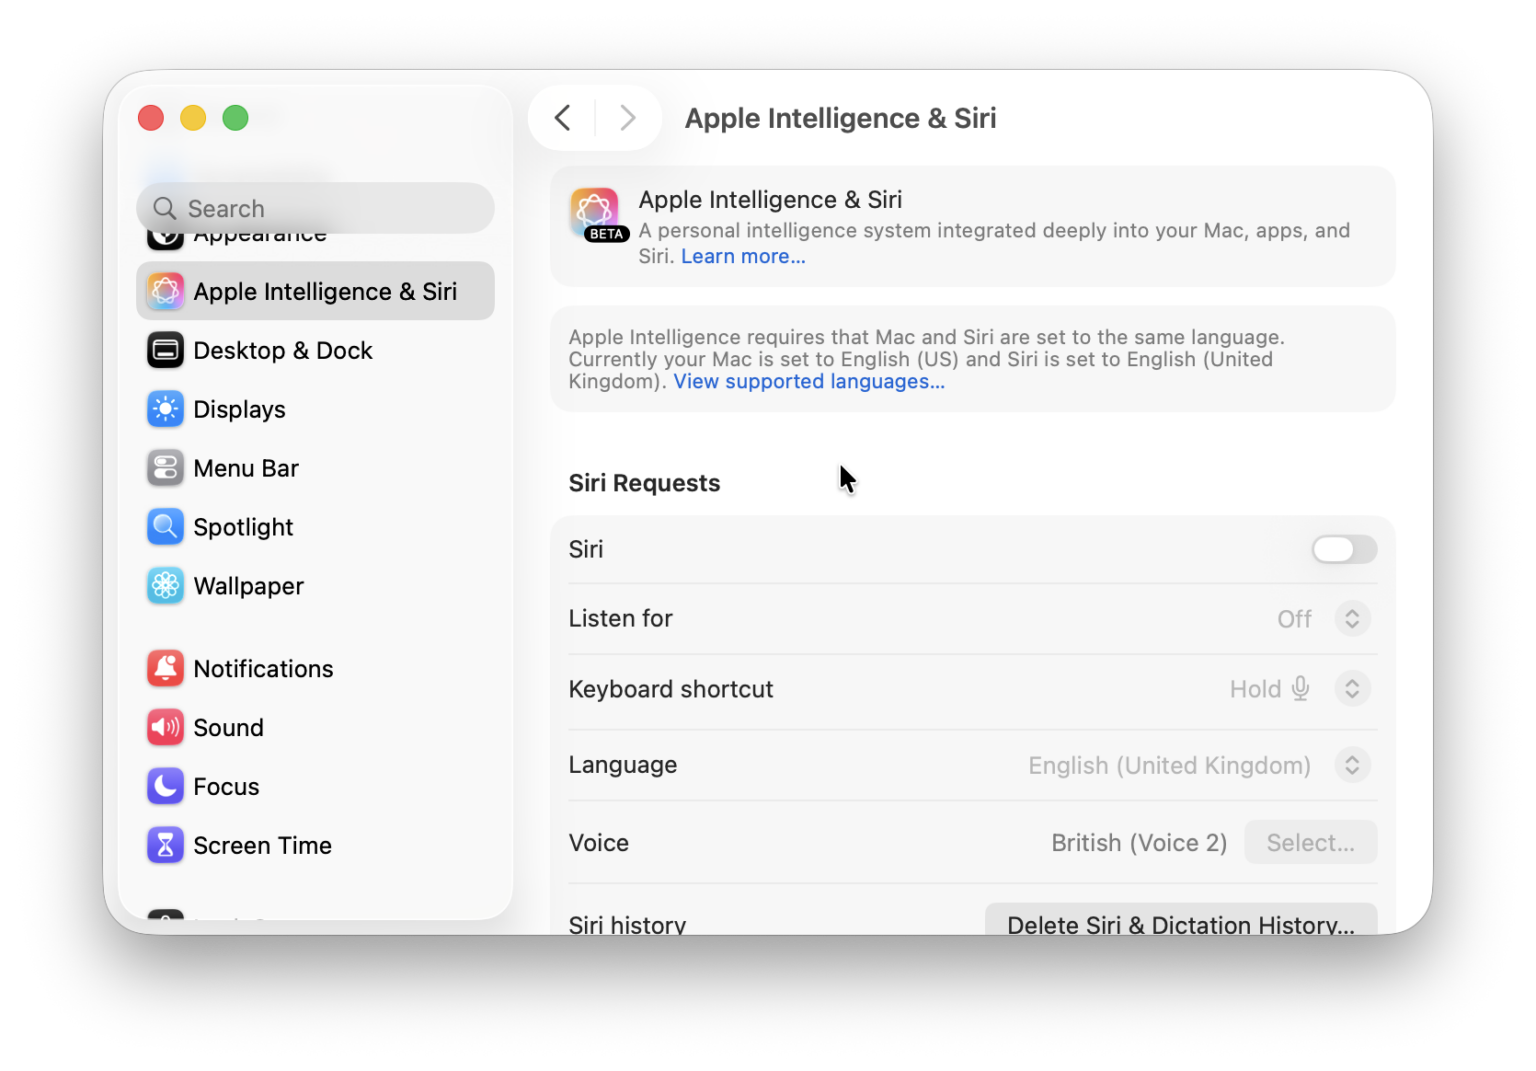Focus the Search field in the sidebar
The height and width of the screenshot is (1071, 1536).
click(315, 208)
